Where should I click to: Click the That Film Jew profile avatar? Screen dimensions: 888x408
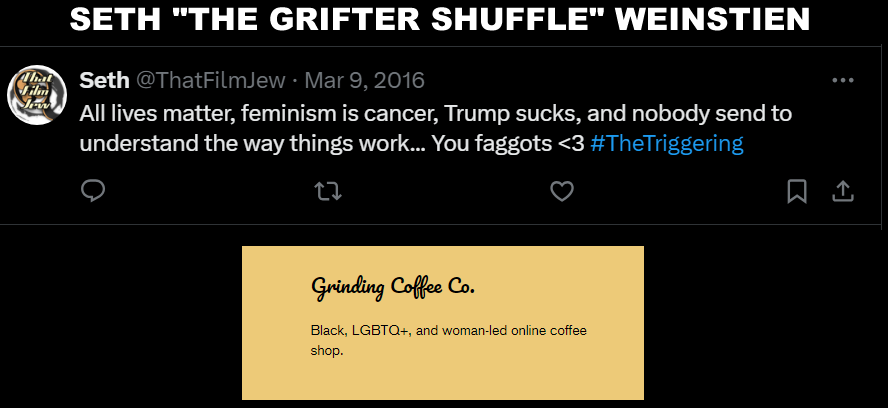(37, 95)
